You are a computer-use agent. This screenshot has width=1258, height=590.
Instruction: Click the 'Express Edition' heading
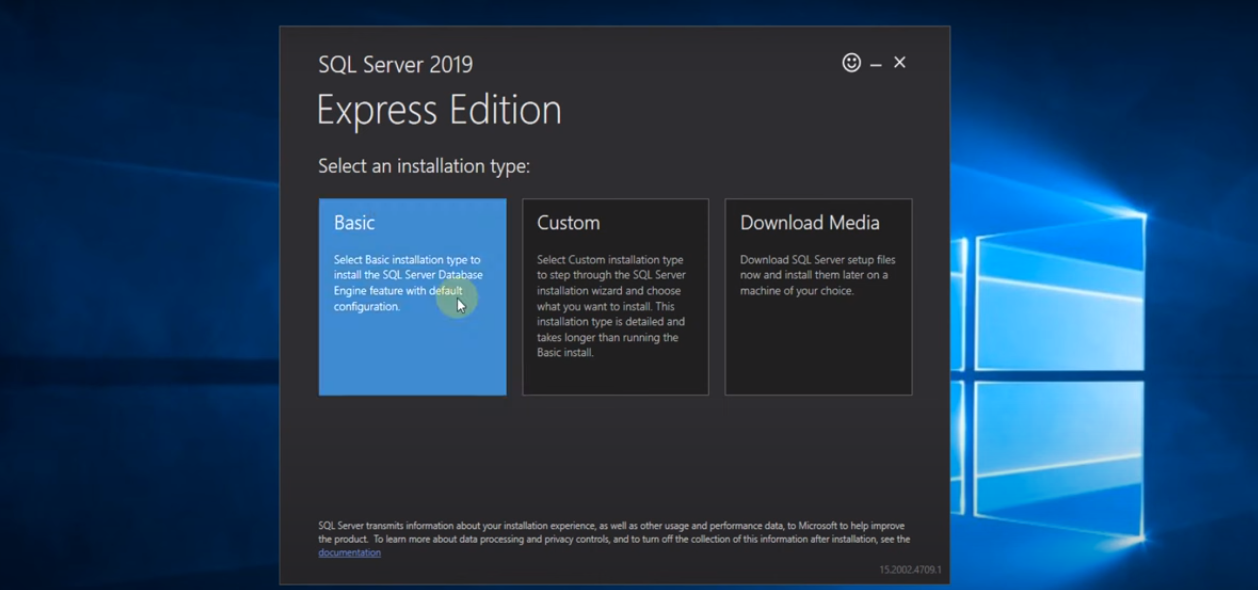[439, 110]
